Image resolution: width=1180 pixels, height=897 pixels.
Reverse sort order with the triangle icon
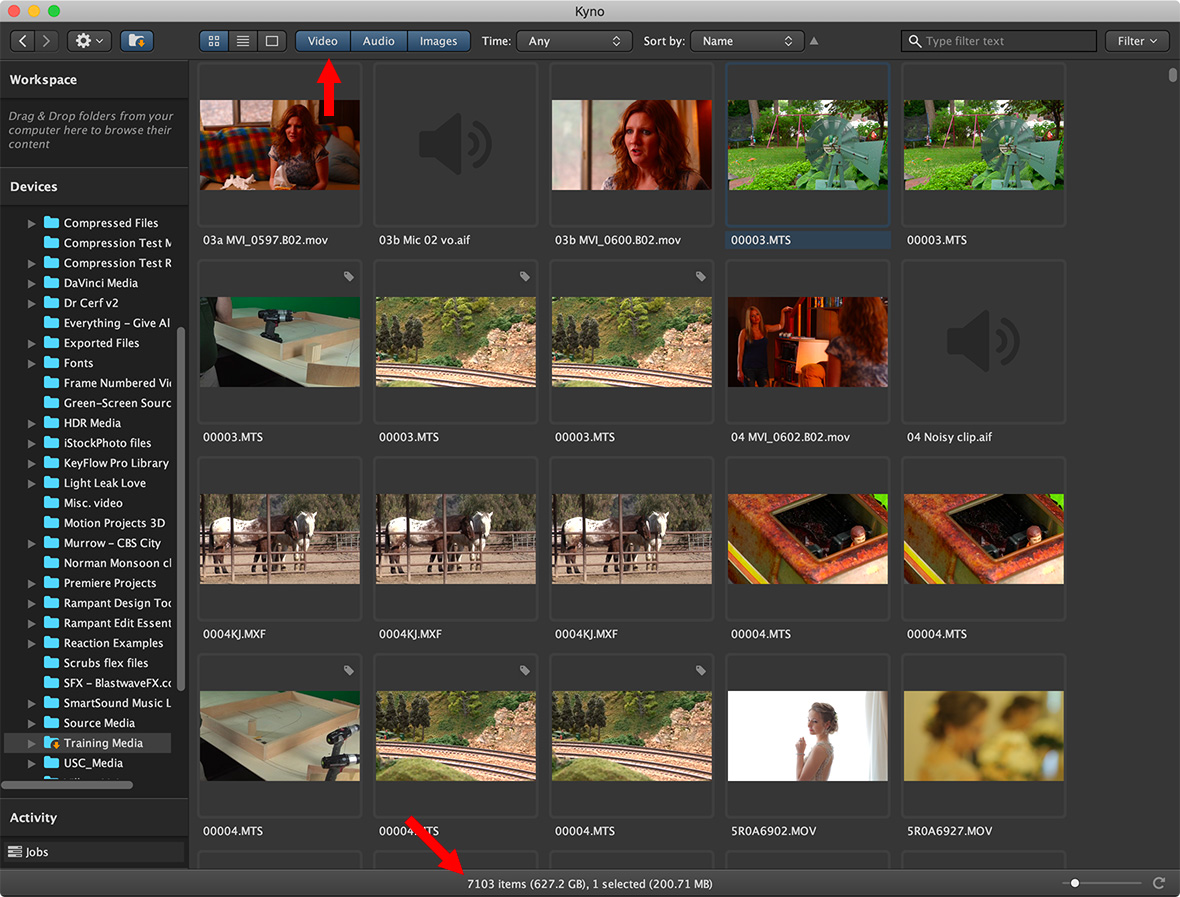[x=814, y=41]
